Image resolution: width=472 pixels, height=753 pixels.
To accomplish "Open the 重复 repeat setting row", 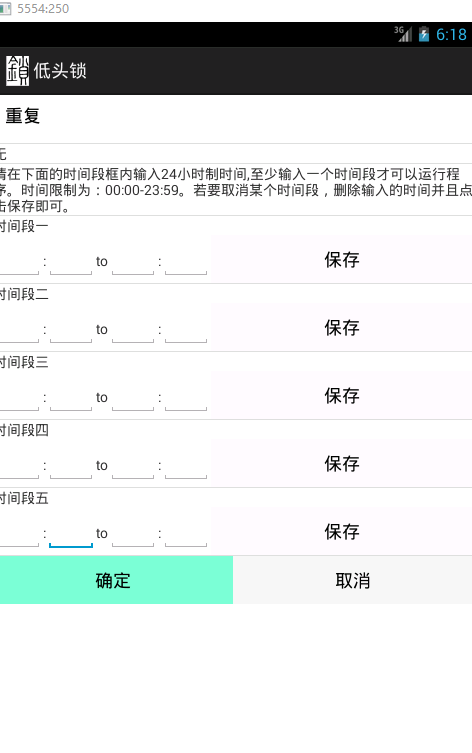I will point(236,116).
